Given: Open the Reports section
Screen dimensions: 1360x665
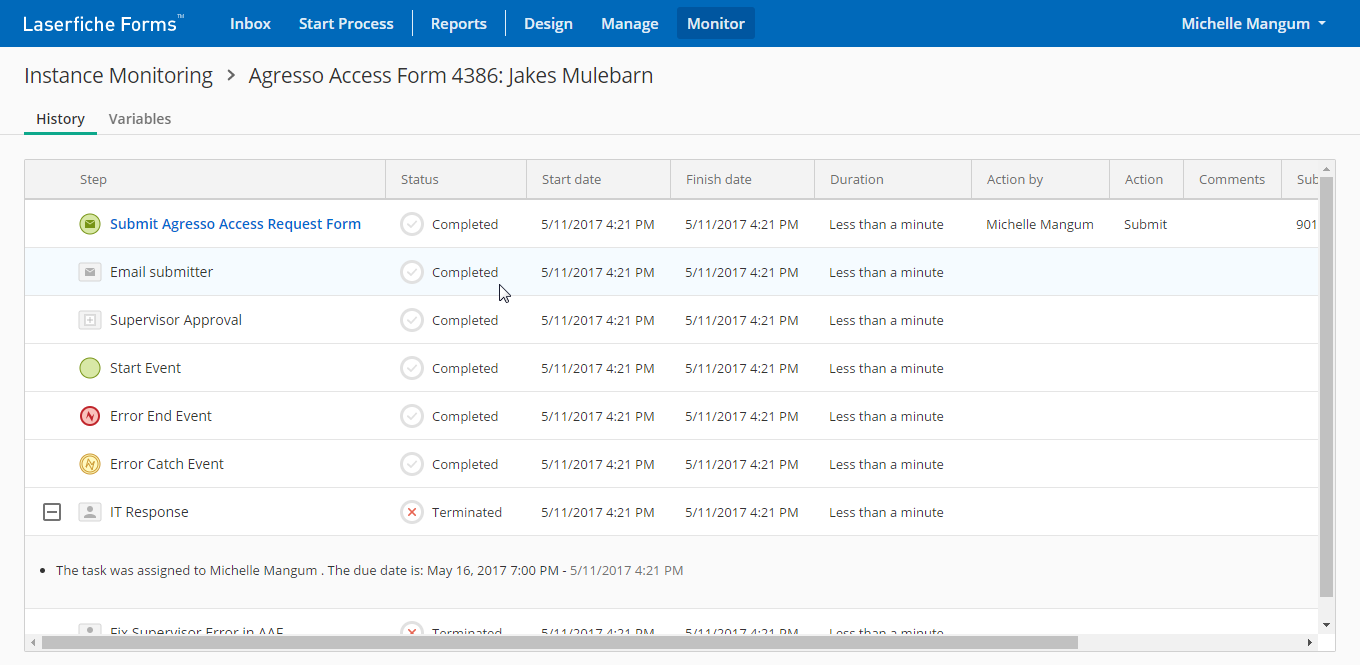Looking at the screenshot, I should pos(459,23).
